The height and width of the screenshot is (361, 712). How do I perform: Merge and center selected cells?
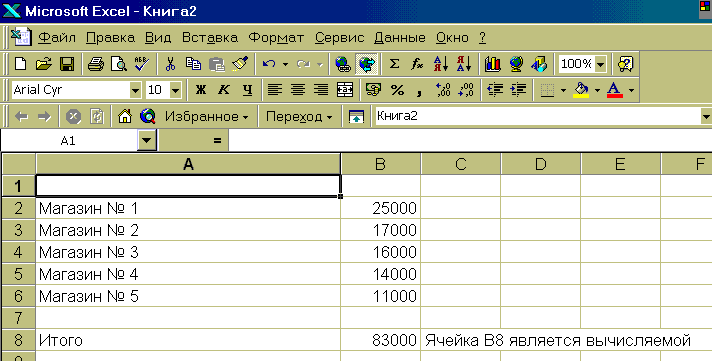345,90
